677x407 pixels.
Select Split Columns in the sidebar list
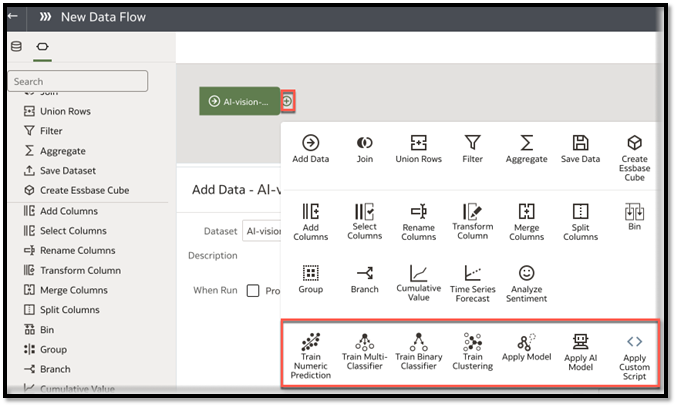click(61, 310)
